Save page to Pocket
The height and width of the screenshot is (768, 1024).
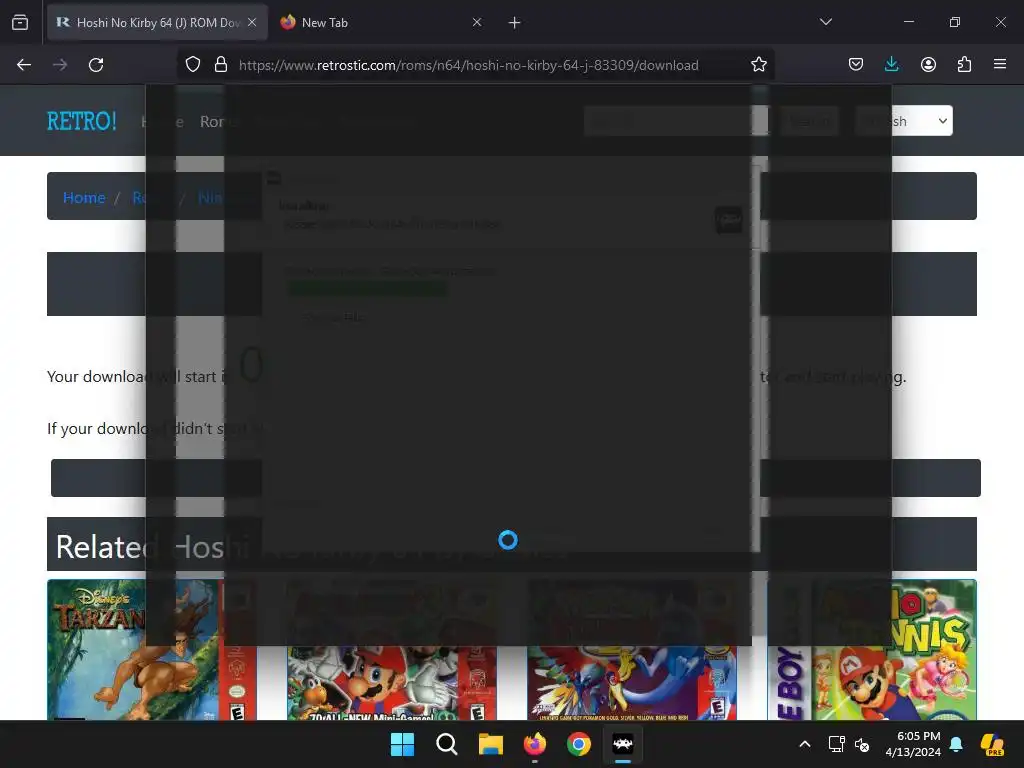click(856, 65)
